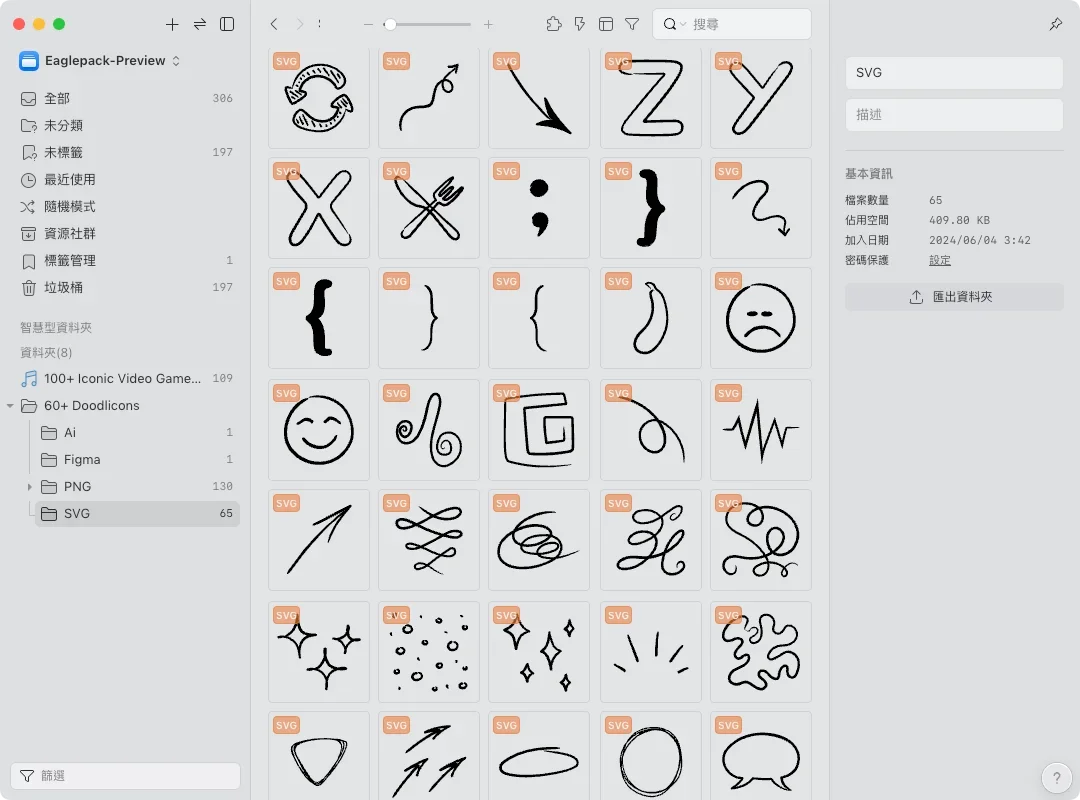Select the scribbled circle doodle thumbnail

point(651,757)
